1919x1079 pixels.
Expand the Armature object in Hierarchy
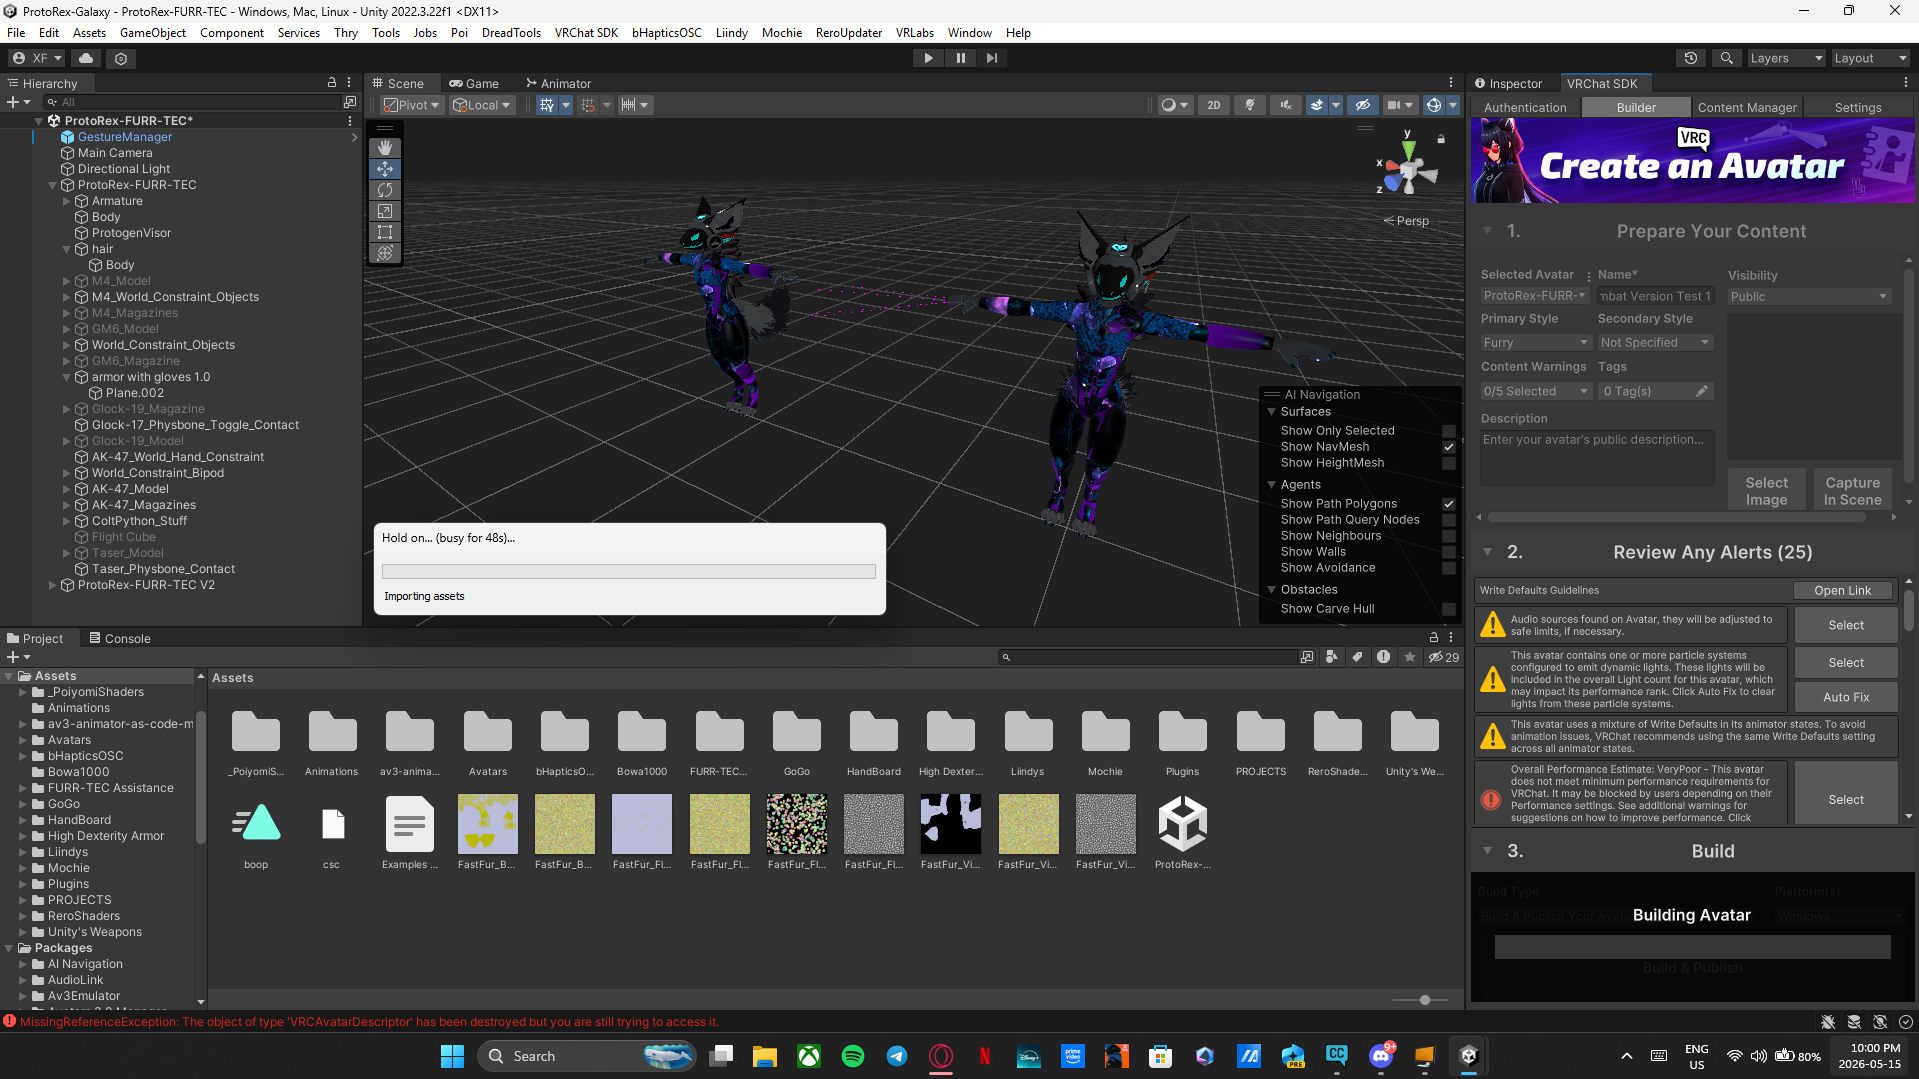67,201
